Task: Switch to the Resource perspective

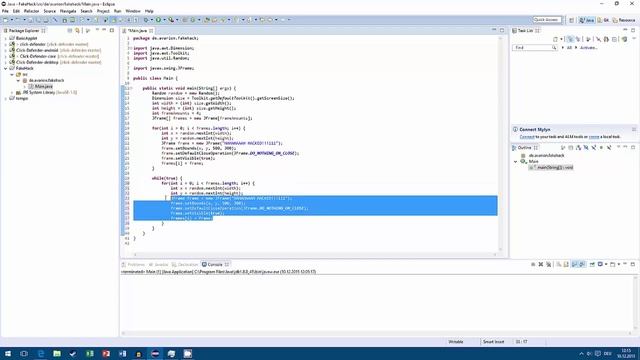Action: (x=624, y=20)
